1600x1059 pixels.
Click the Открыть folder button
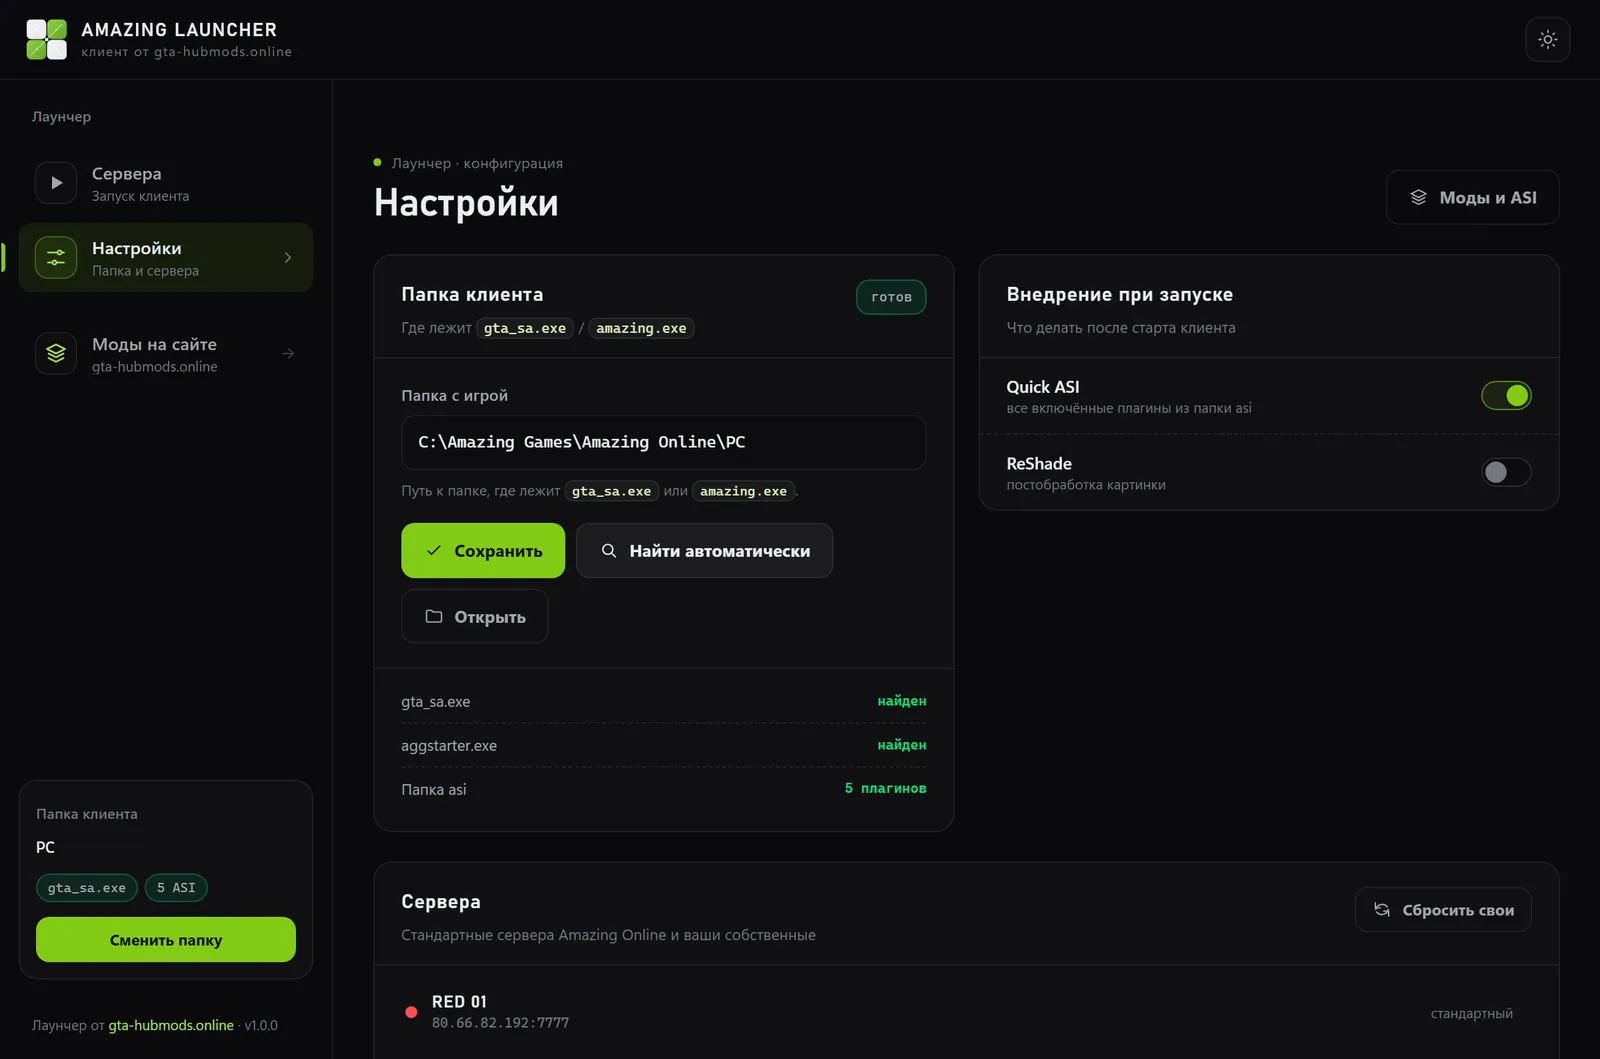(x=474, y=617)
